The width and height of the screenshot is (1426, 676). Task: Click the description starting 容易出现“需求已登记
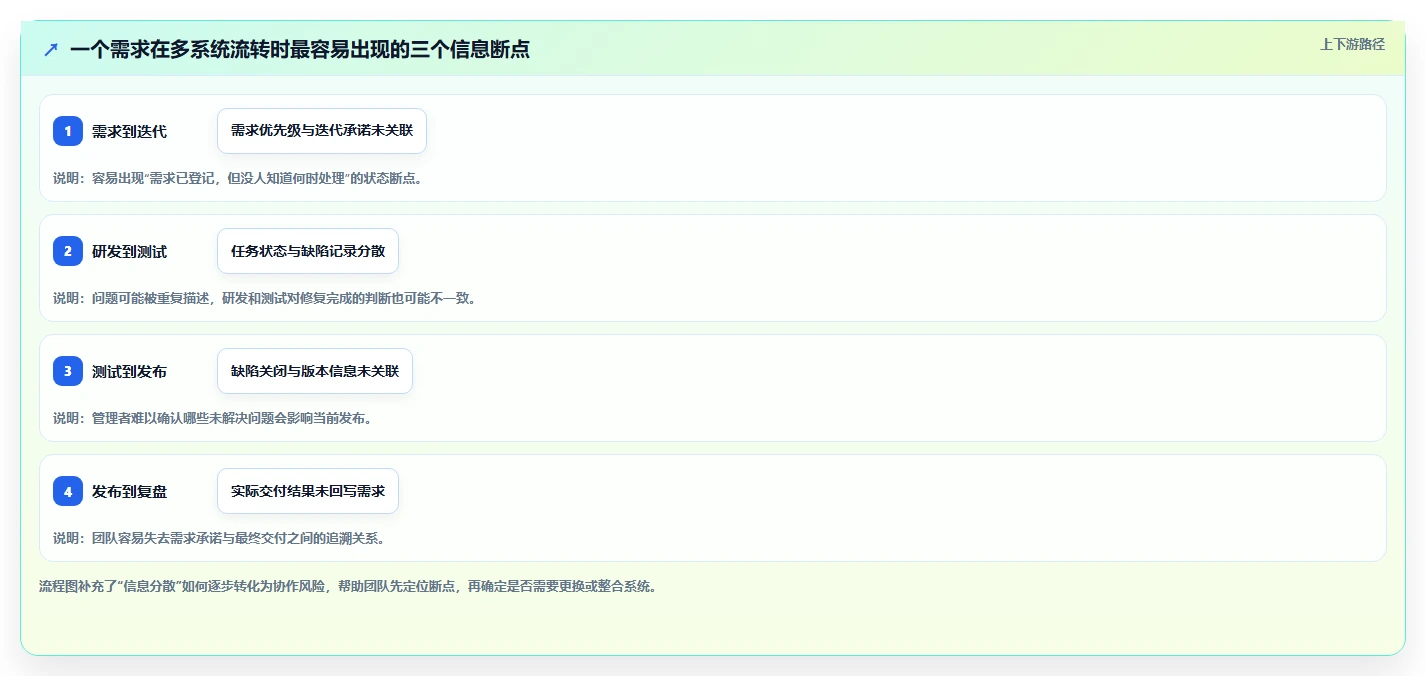(x=237, y=178)
